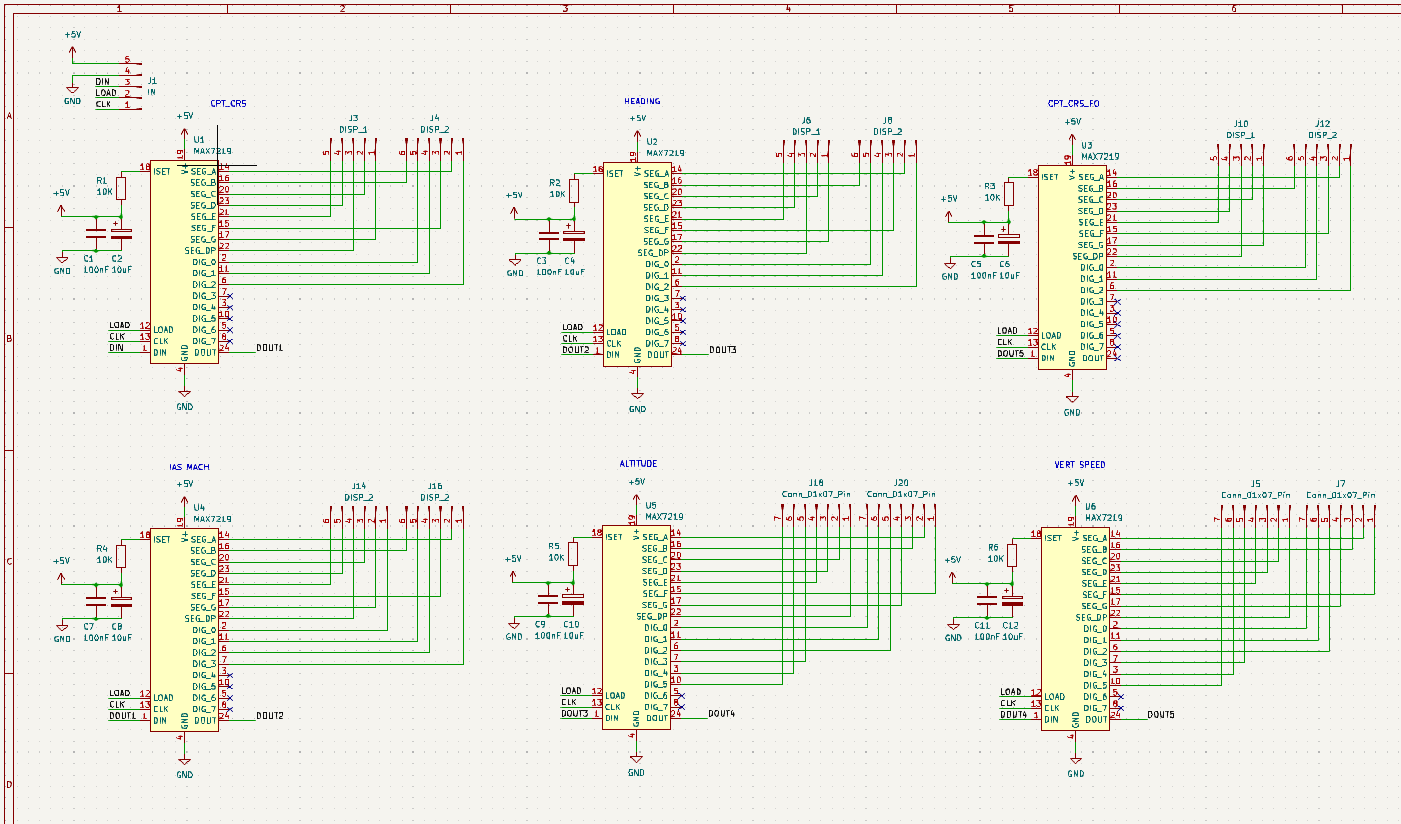The height and width of the screenshot is (824, 1401).
Task: Click the GND symbol below U1
Action: pos(185,398)
